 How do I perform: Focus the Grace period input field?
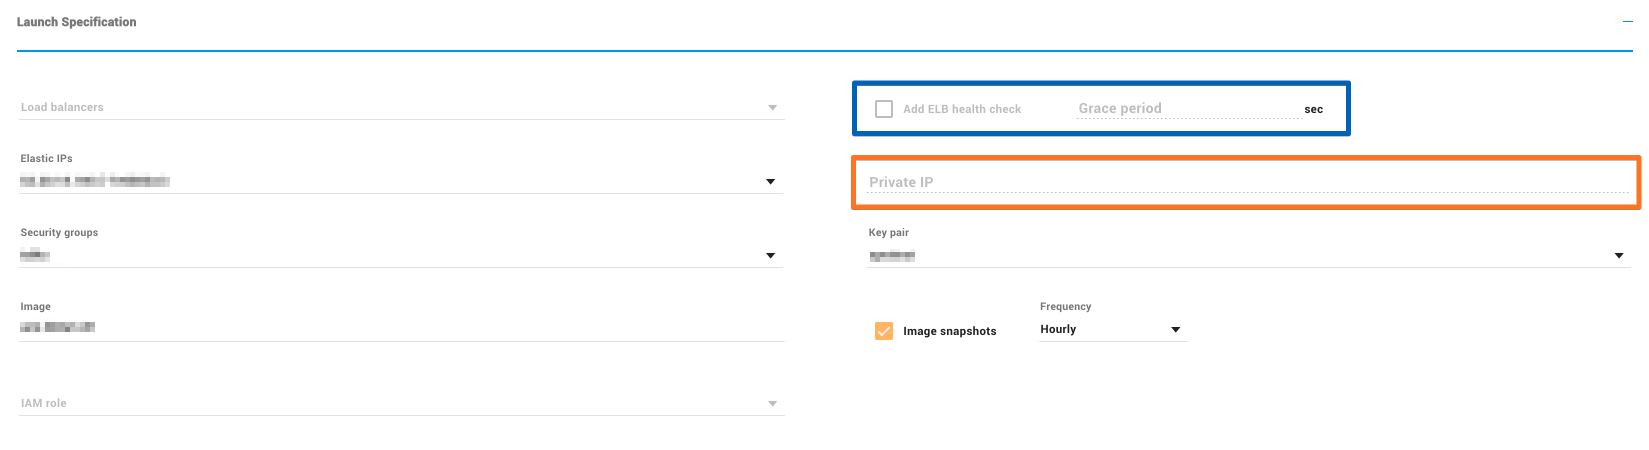click(1187, 108)
